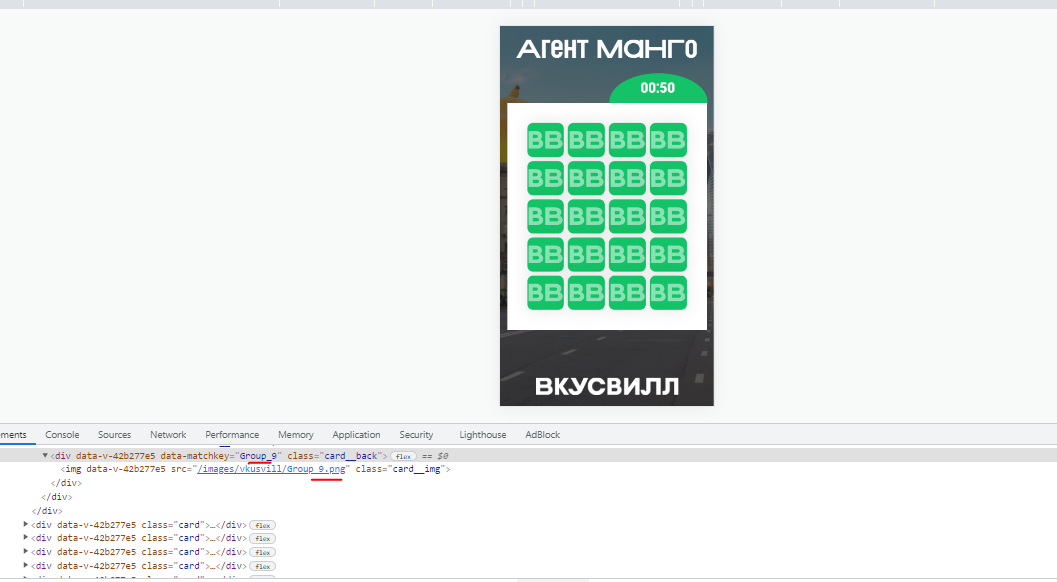Flip the second card in the bottom row

tap(586, 293)
